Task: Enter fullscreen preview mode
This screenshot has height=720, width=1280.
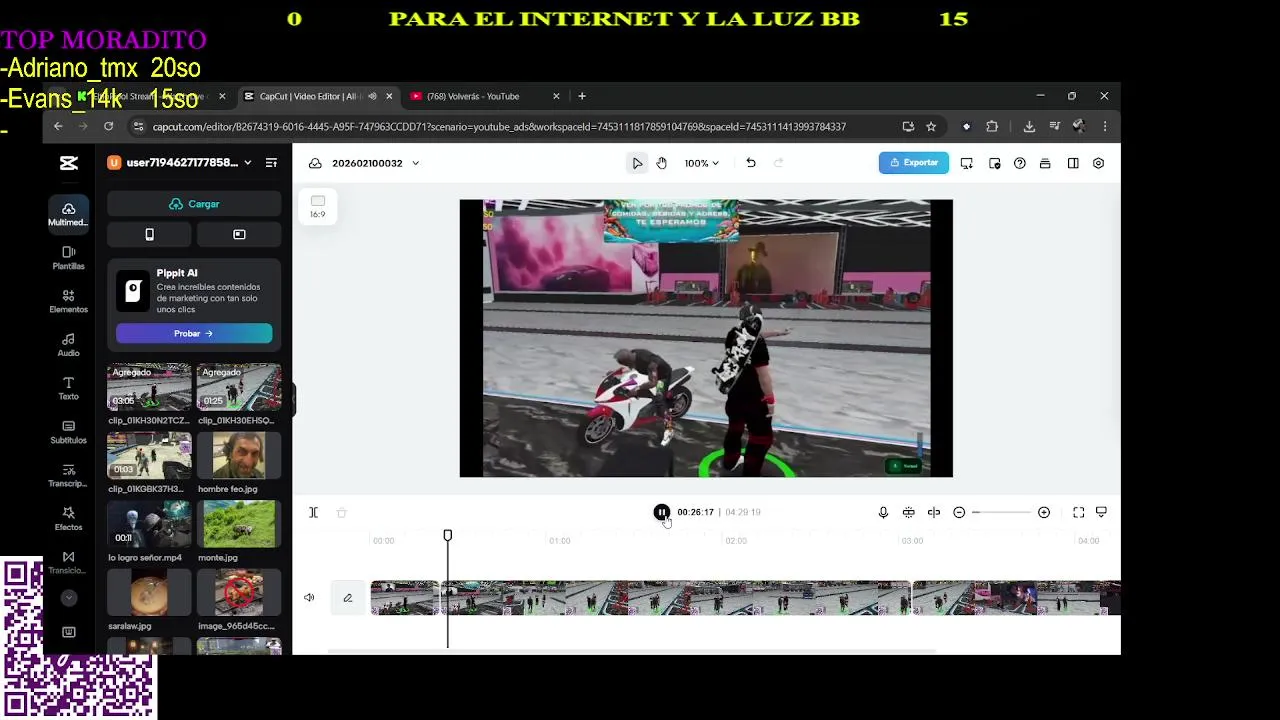Action: 1079,512
